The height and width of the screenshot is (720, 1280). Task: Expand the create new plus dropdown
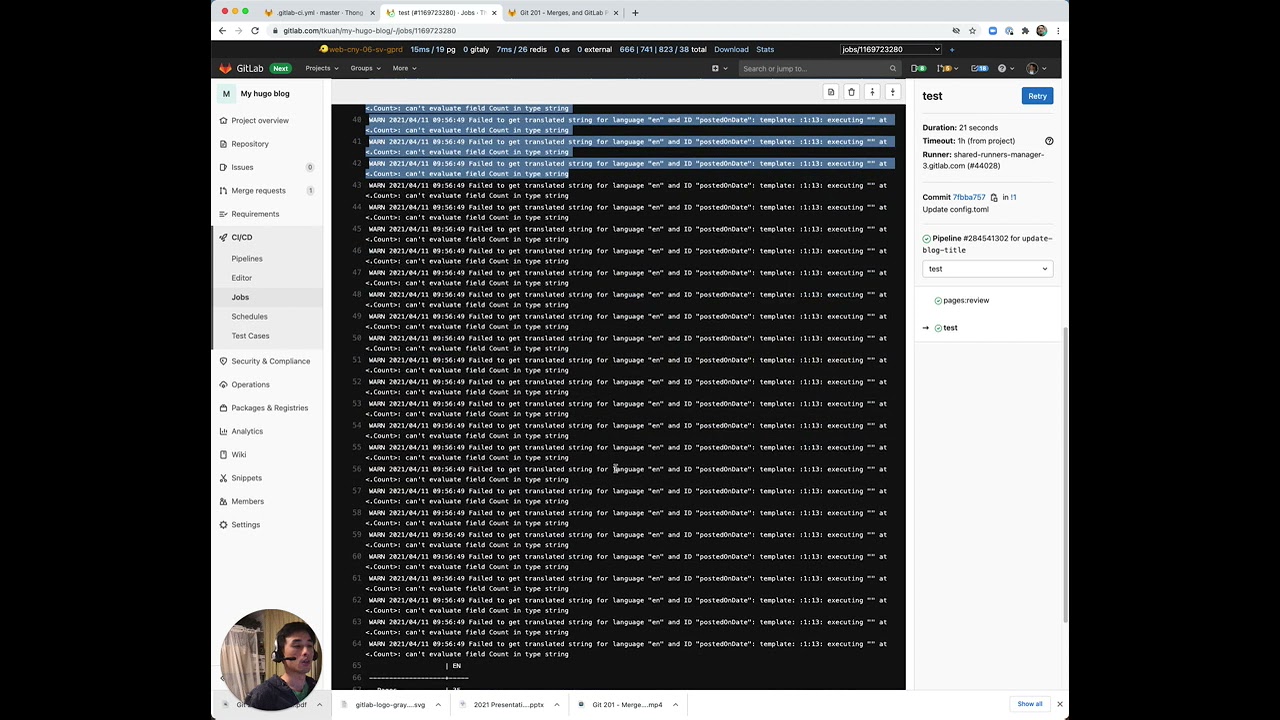click(719, 68)
